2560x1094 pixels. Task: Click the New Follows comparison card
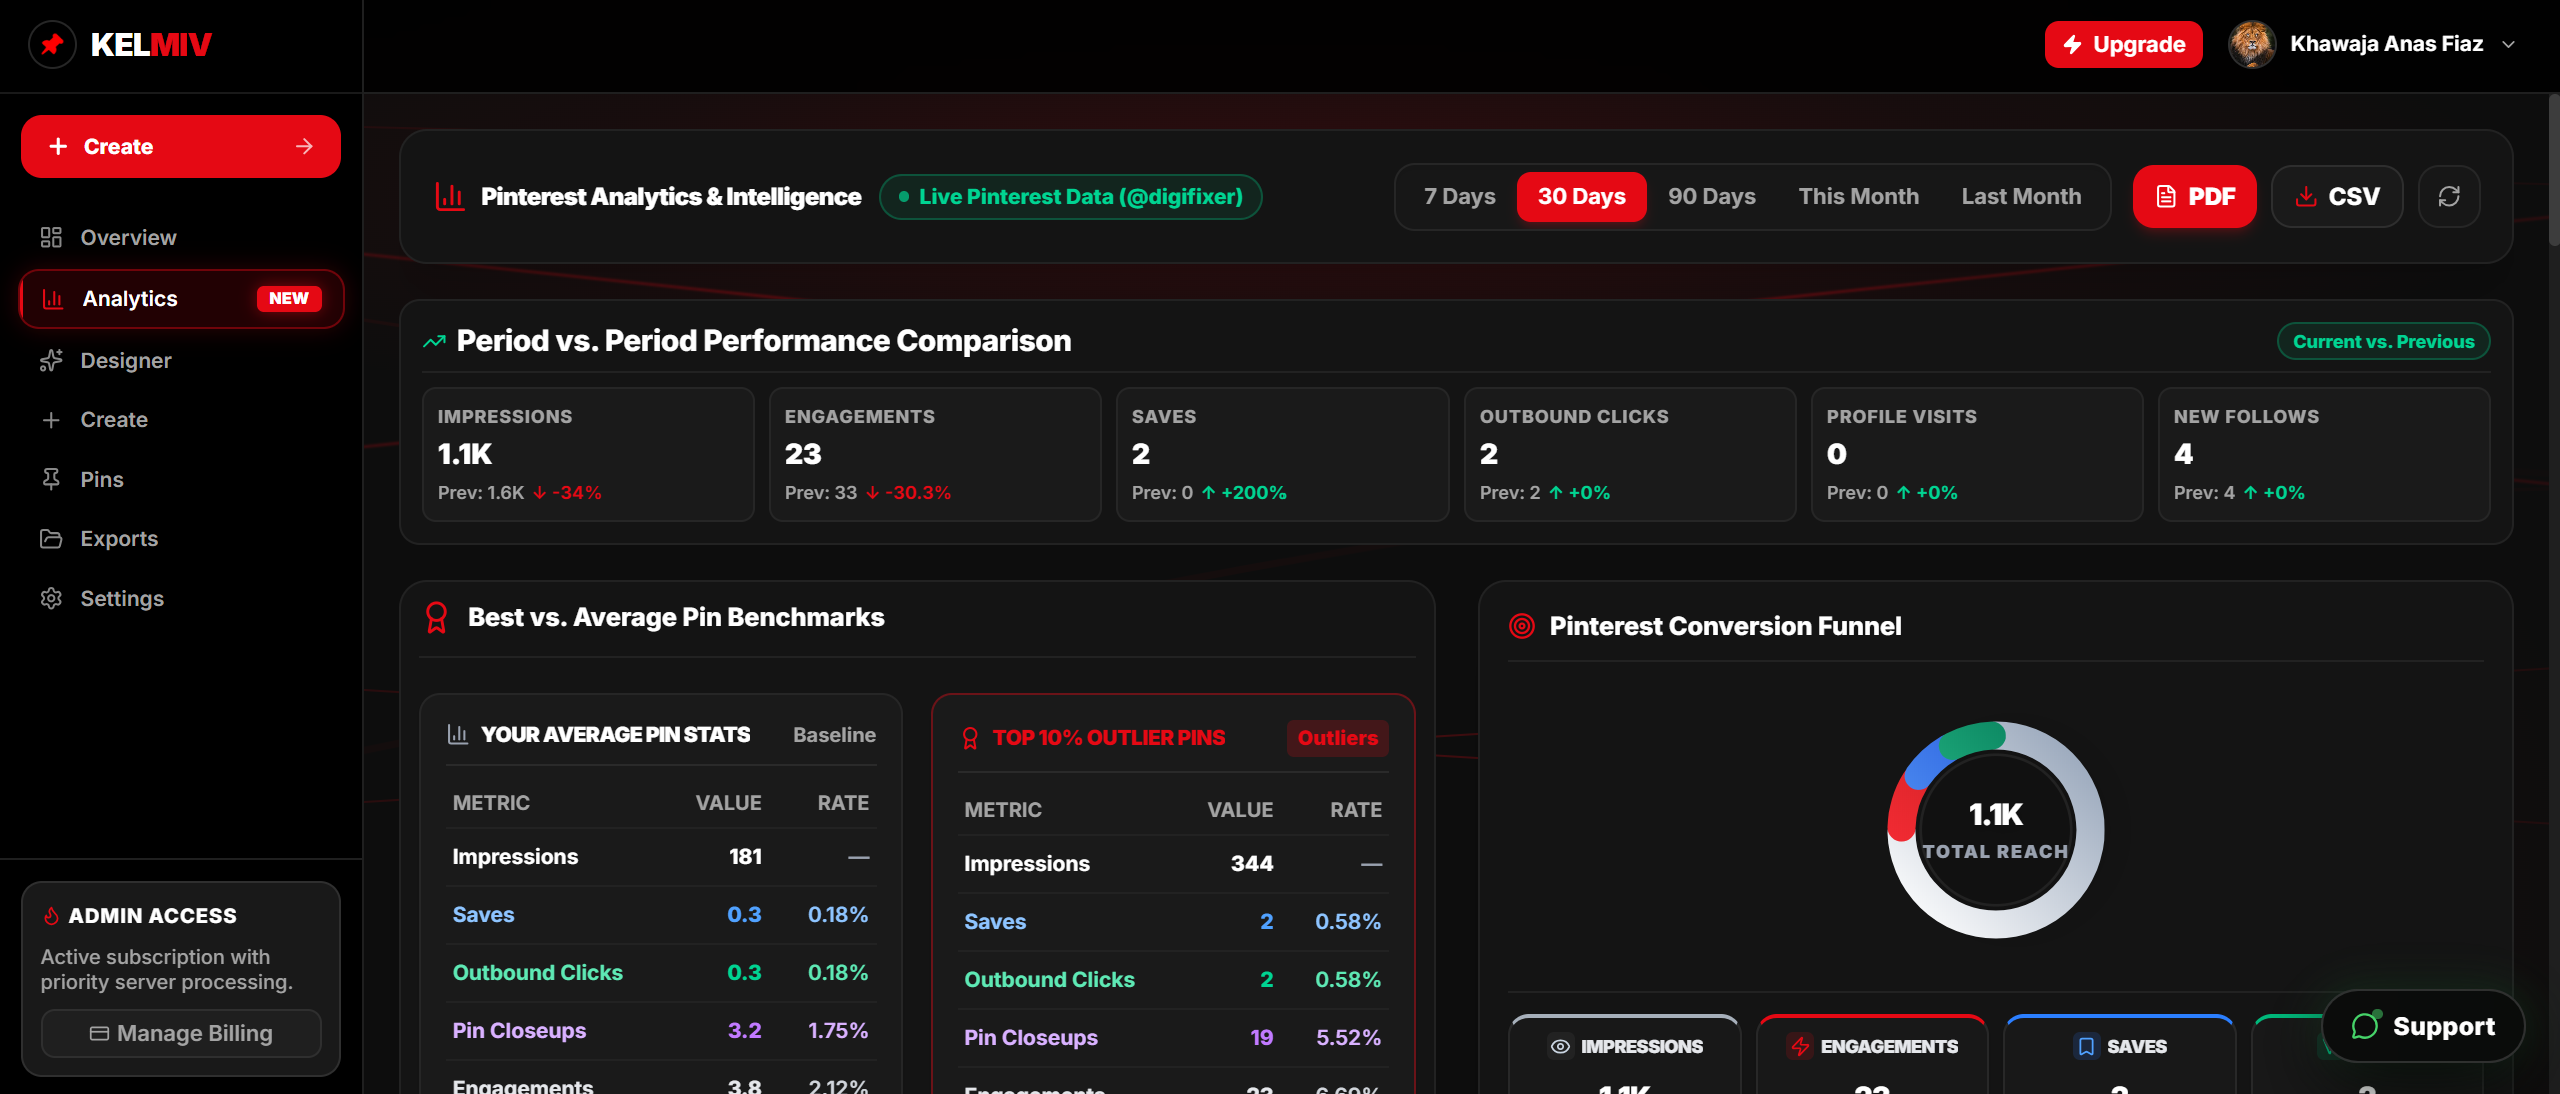pos(2324,454)
